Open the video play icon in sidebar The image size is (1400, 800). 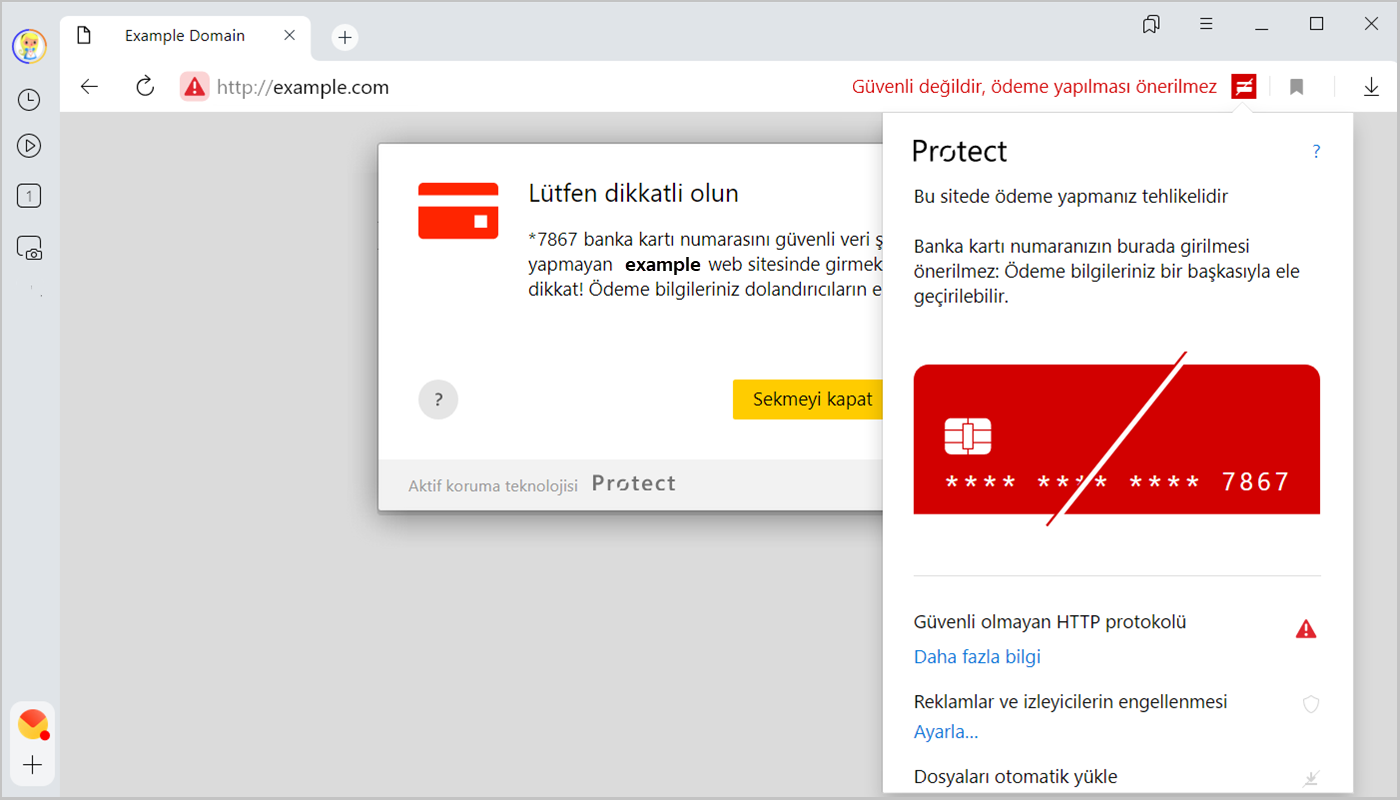click(29, 146)
